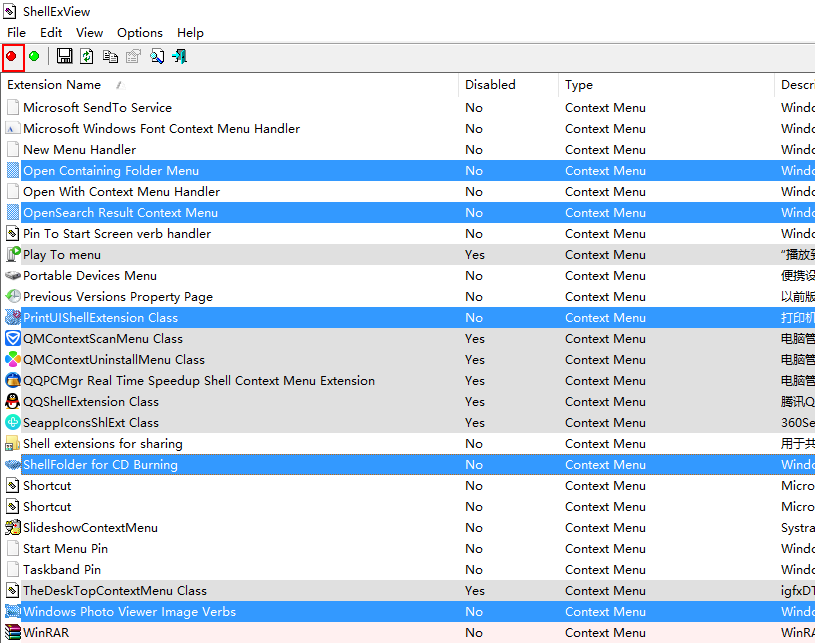This screenshot has height=643, width=815.
Task: Select Open With Context Menu Handler
Action: pyautogui.click(x=408, y=192)
